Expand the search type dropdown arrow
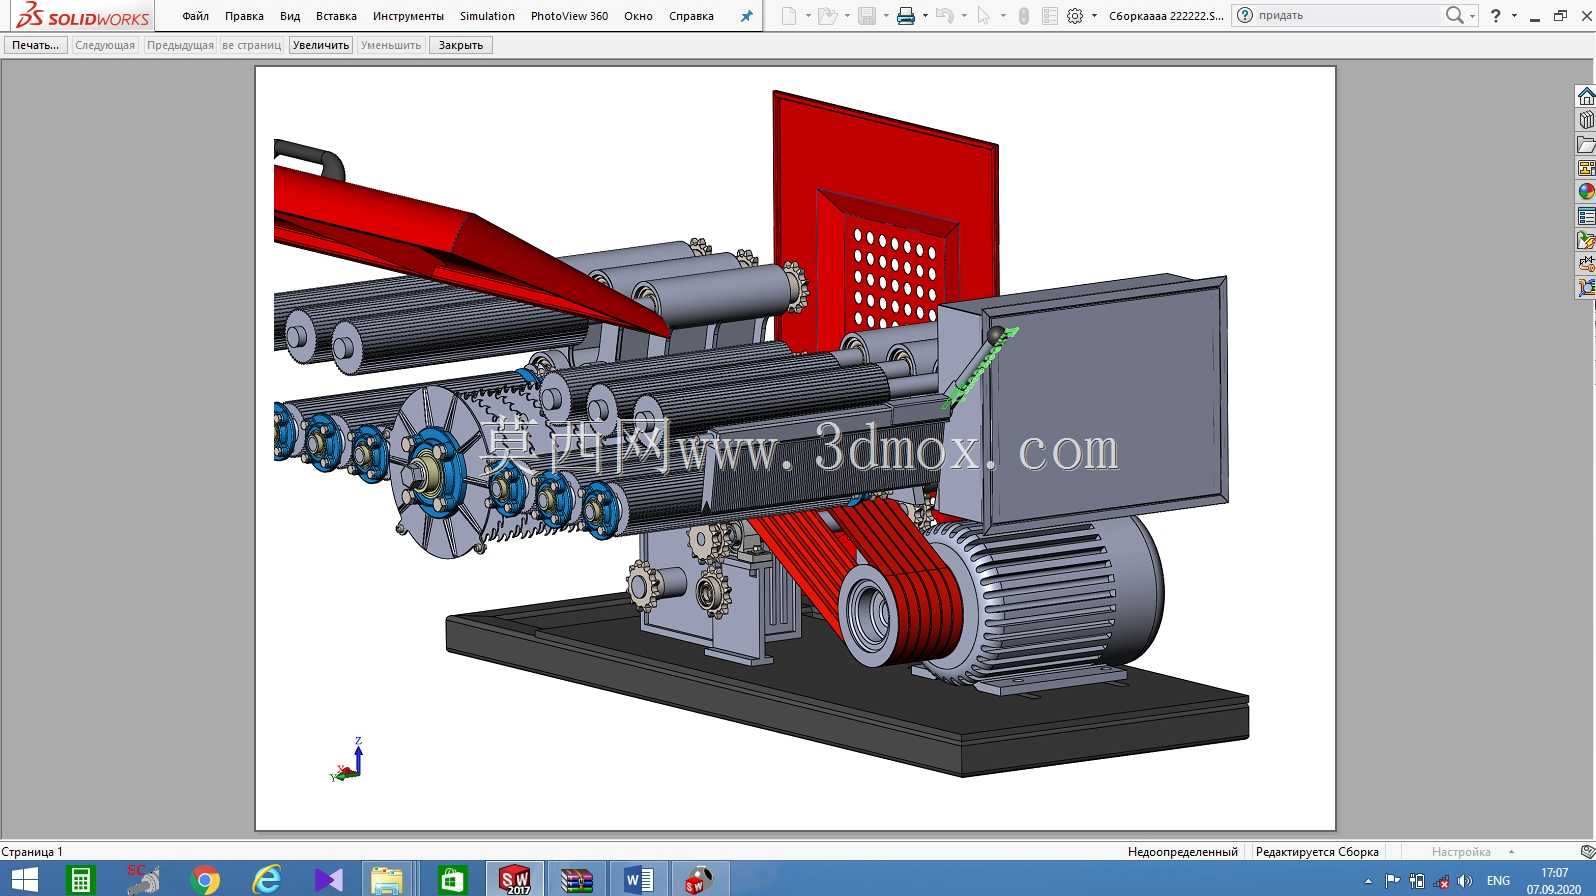The height and width of the screenshot is (896, 1596). click(x=1472, y=16)
